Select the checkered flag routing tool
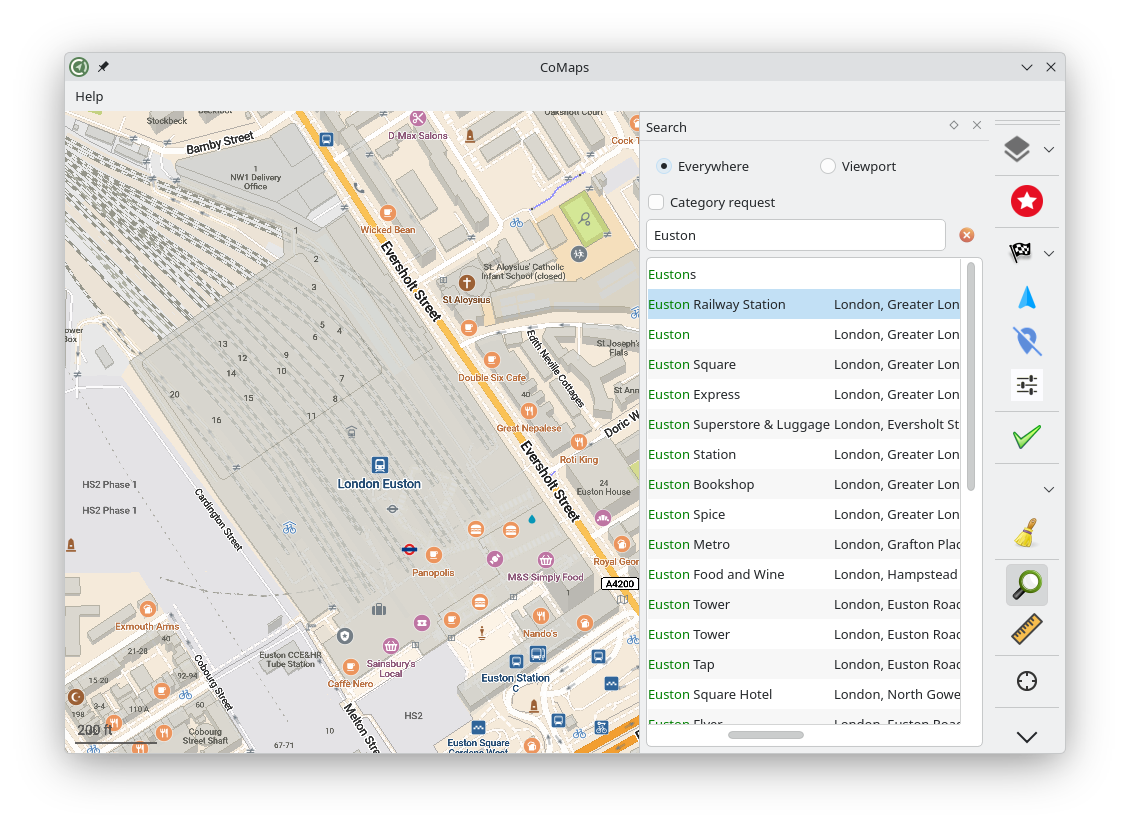The height and width of the screenshot is (830, 1130). [x=1020, y=253]
